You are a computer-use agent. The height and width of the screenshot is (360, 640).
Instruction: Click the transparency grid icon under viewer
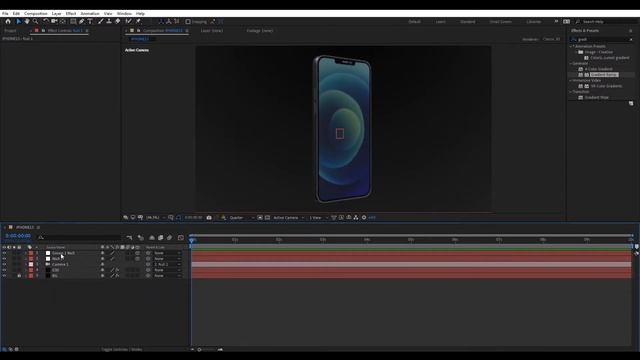tap(267, 218)
